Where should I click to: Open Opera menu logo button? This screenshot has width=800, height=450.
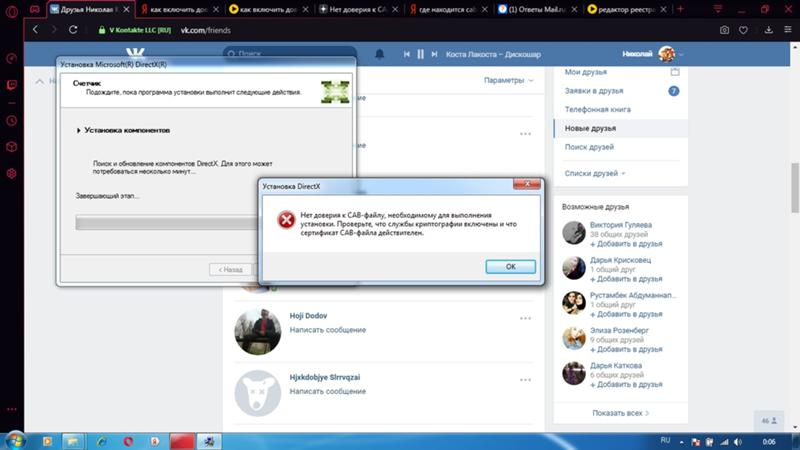click(12, 11)
